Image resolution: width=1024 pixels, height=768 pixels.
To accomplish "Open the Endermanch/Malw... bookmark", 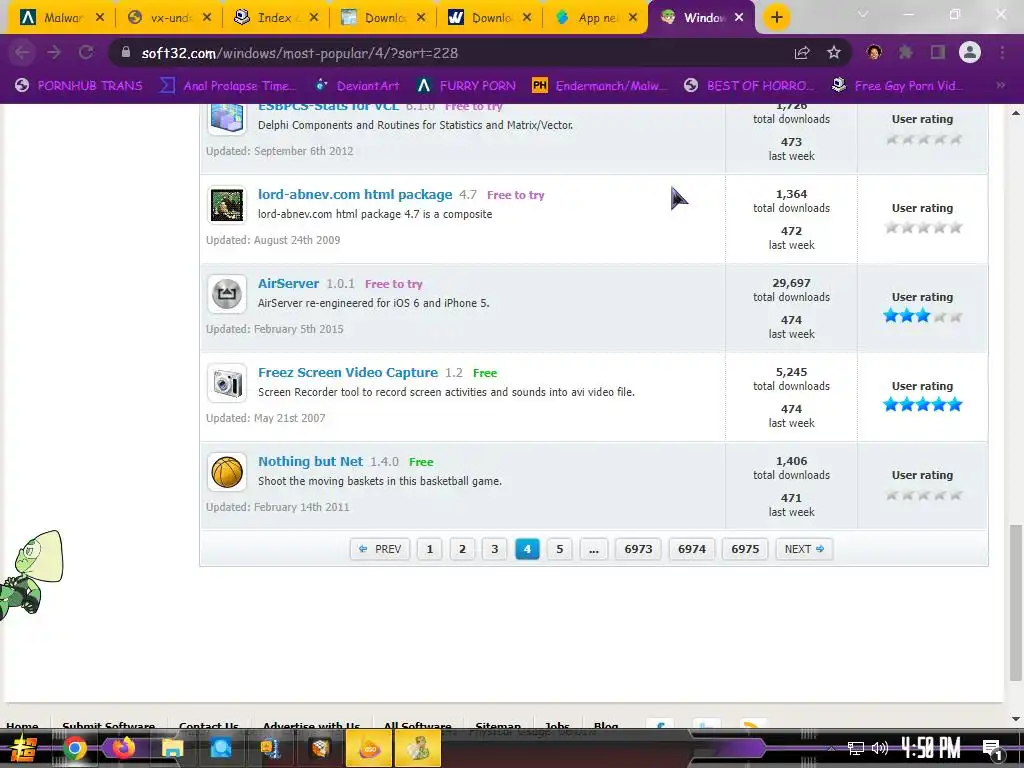I will coord(600,86).
